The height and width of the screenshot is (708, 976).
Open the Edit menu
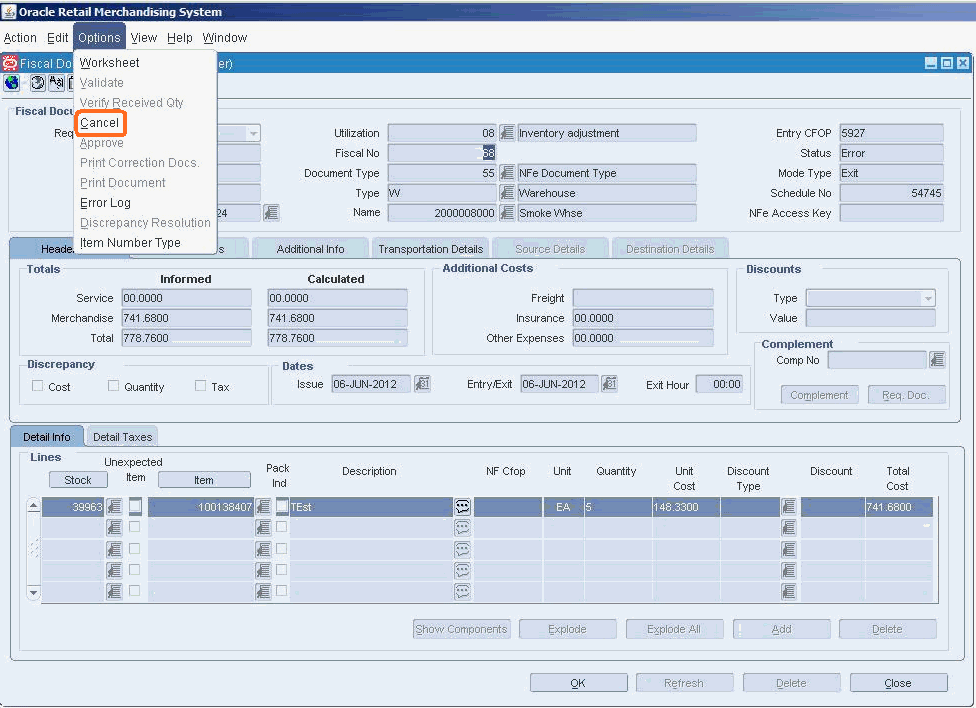pyautogui.click(x=57, y=37)
